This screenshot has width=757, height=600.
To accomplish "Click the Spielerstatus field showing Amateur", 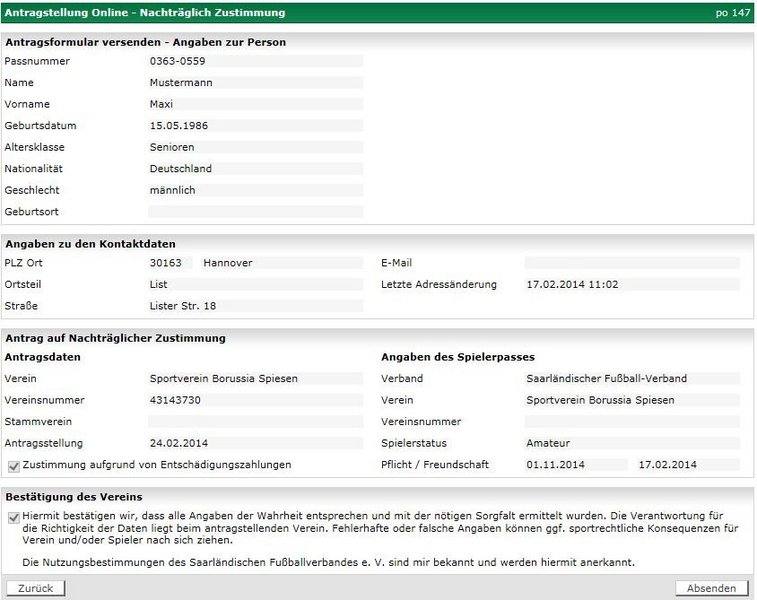I will [x=631, y=443].
